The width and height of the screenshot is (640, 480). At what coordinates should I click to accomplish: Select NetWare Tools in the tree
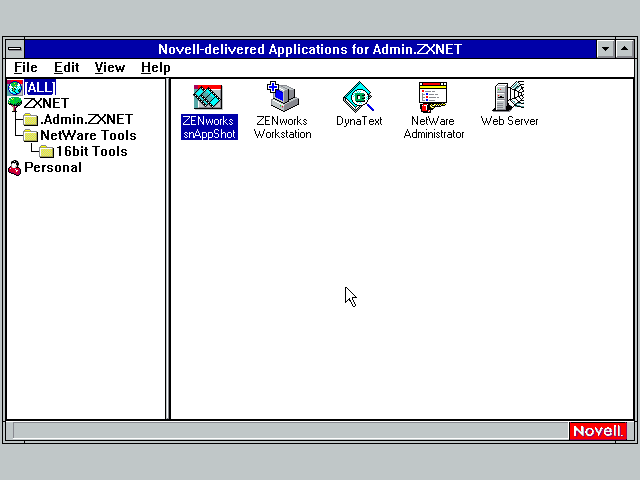click(88, 135)
